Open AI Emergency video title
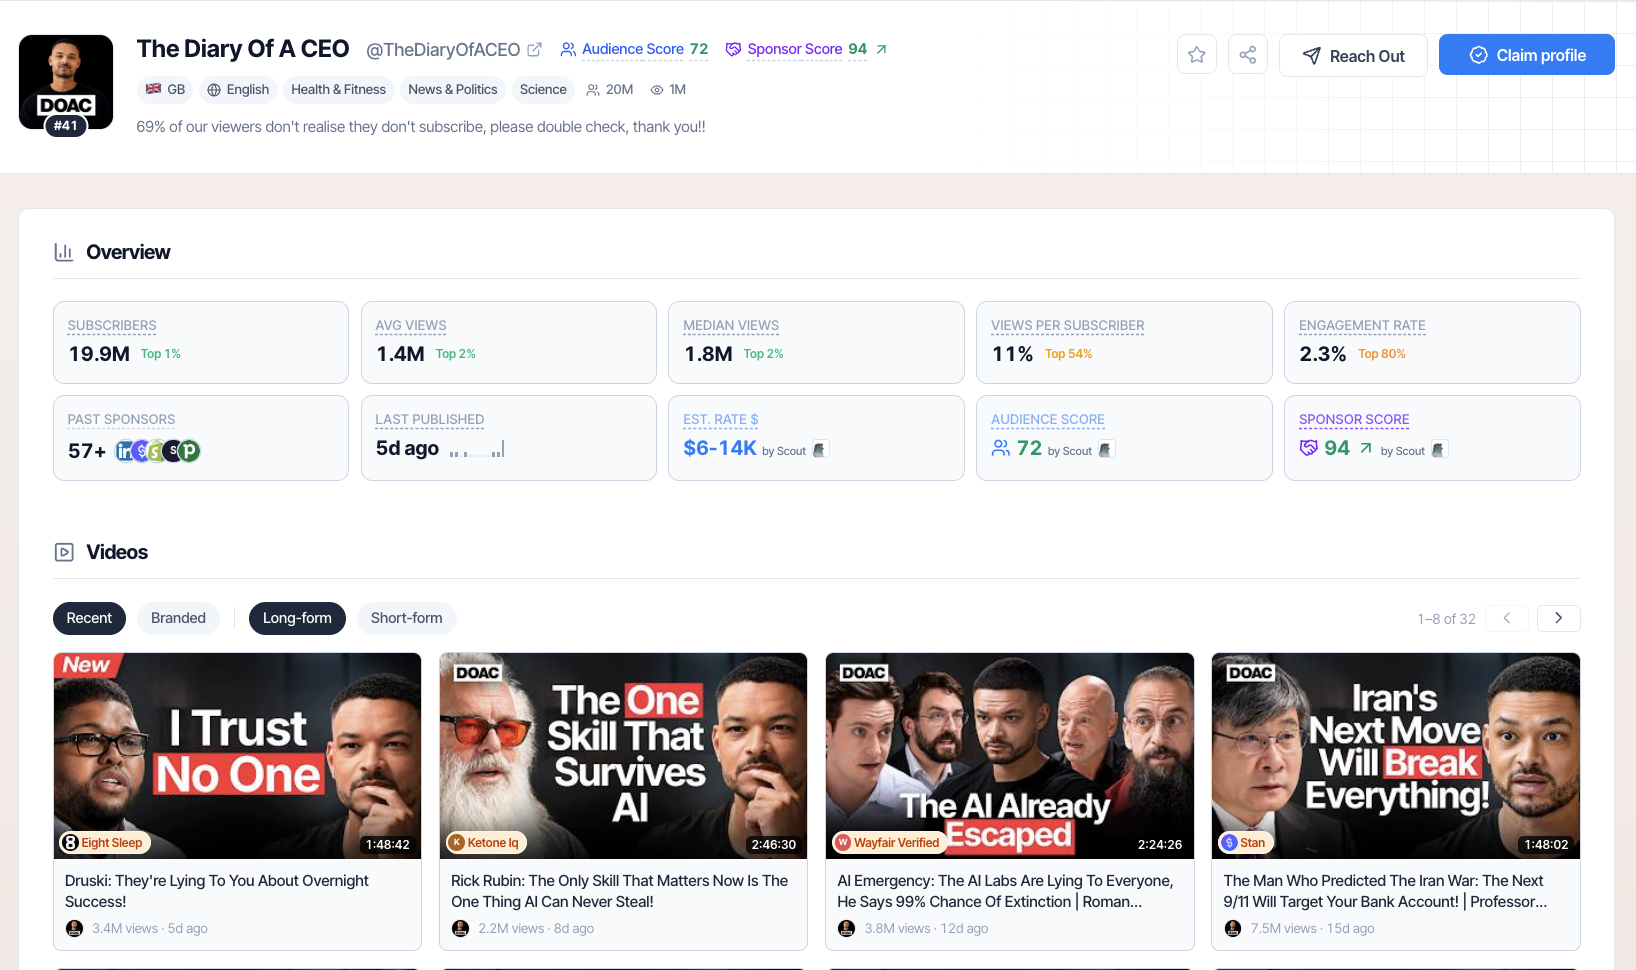The width and height of the screenshot is (1636, 970). pyautogui.click(x=1005, y=891)
